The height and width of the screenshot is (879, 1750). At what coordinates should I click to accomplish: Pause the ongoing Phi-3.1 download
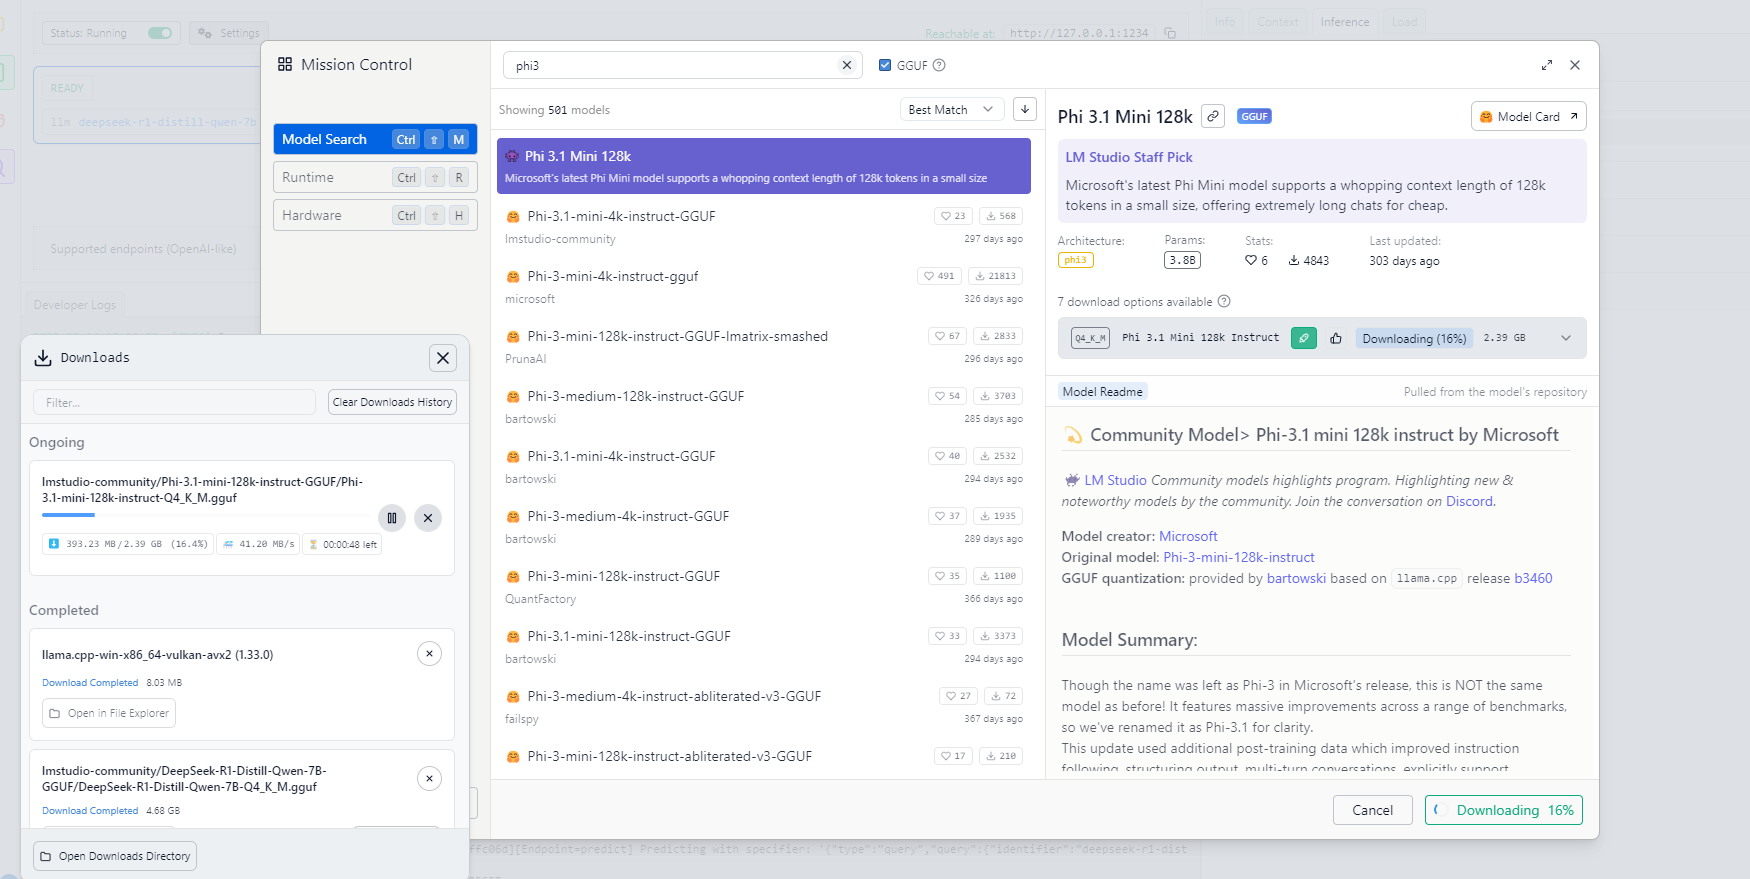(392, 518)
